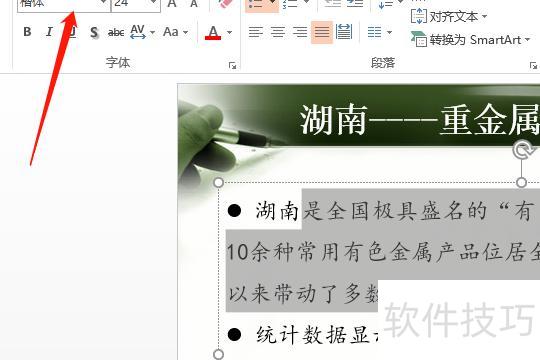Apply distributed alignment
Image resolution: width=540 pixels, height=360 pixels.
344,32
